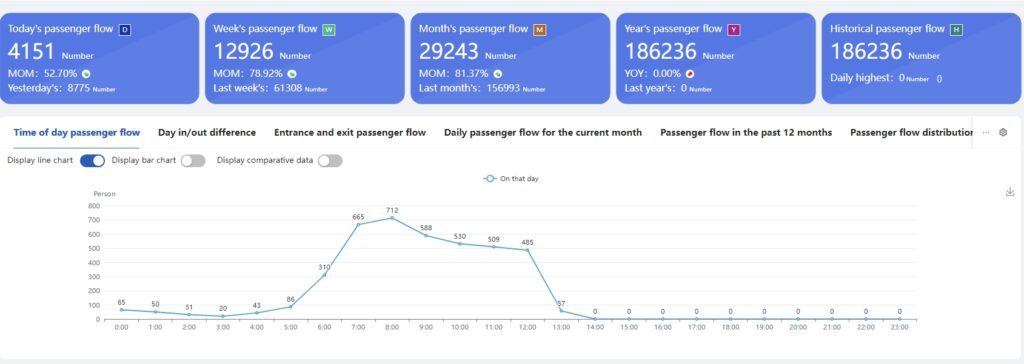
Task: Click the blue D badge icon
Action: pyautogui.click(x=125, y=29)
